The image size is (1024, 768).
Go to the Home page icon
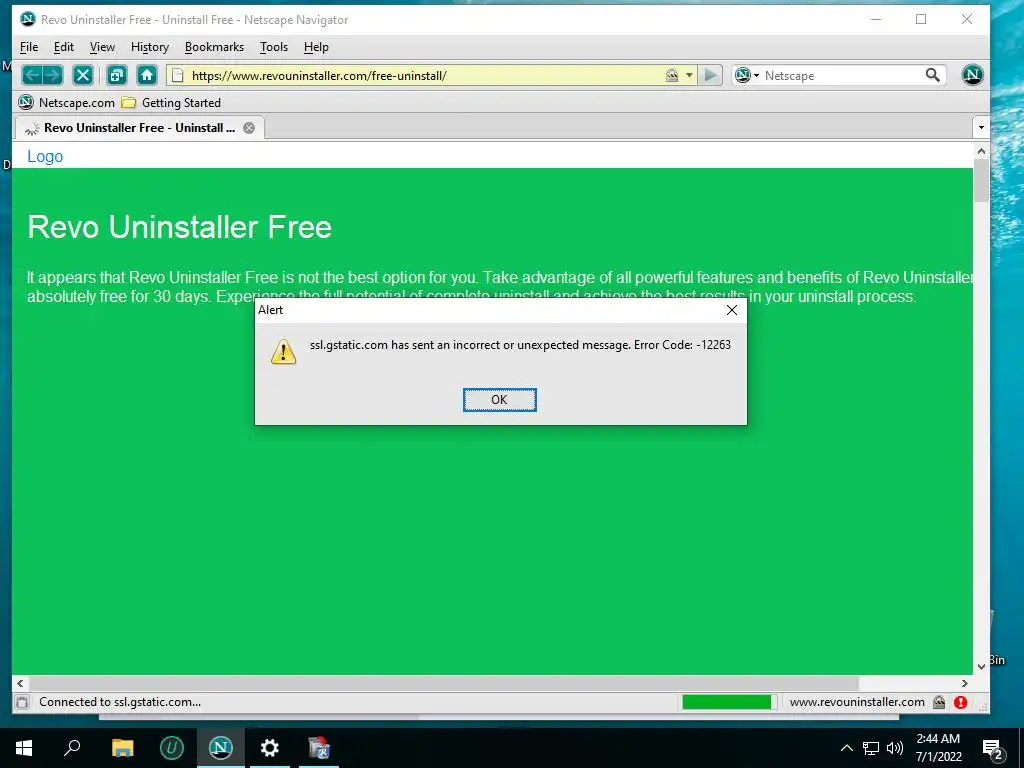pos(147,75)
